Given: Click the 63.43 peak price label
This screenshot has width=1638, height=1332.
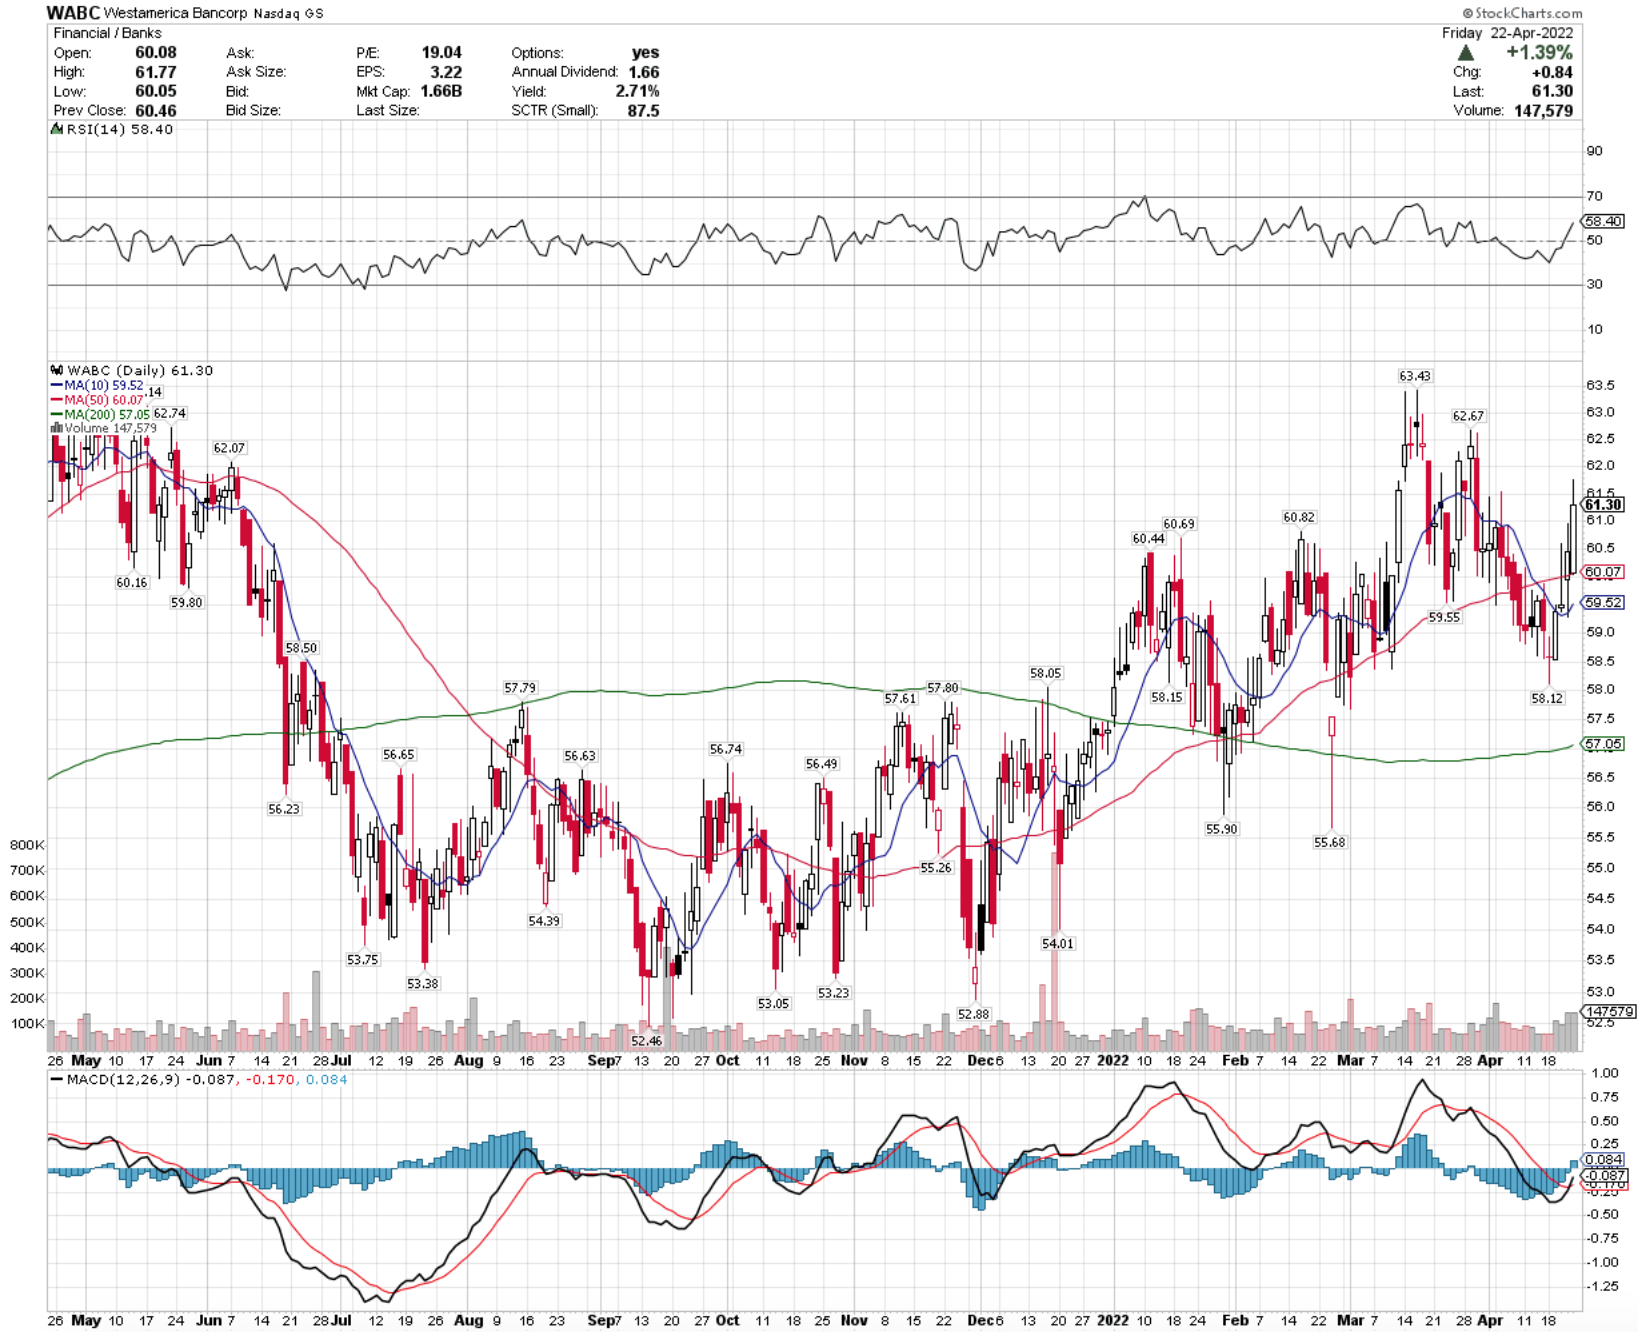Looking at the screenshot, I should 1414,376.
